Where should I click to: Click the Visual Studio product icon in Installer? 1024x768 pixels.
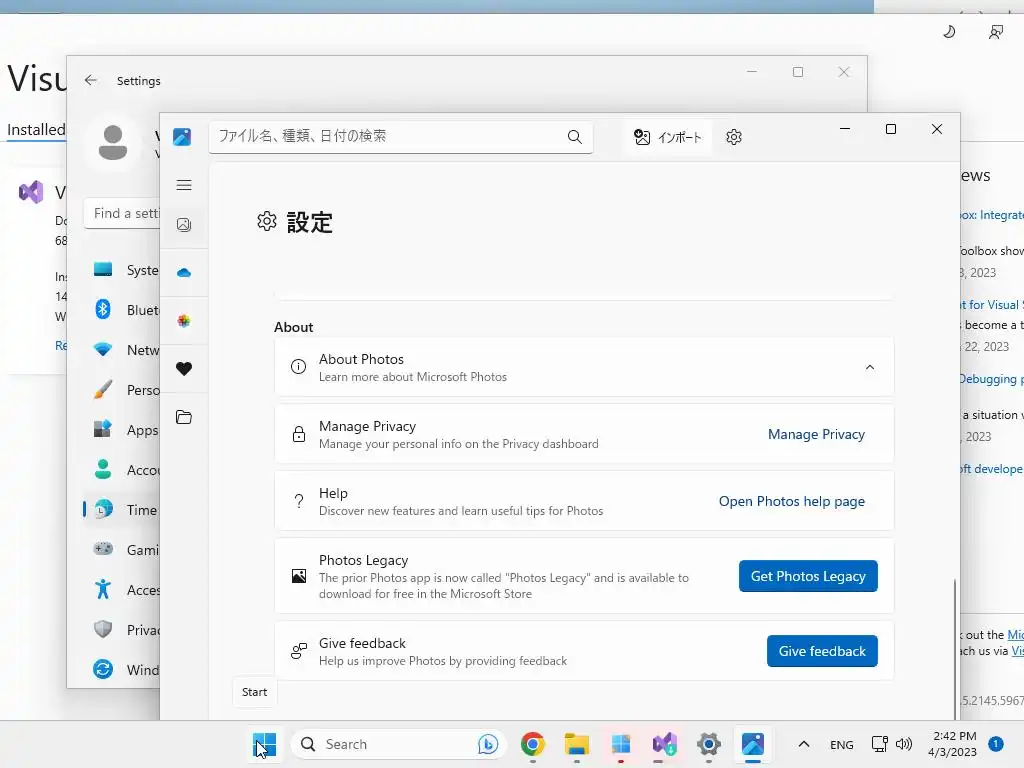point(31,192)
